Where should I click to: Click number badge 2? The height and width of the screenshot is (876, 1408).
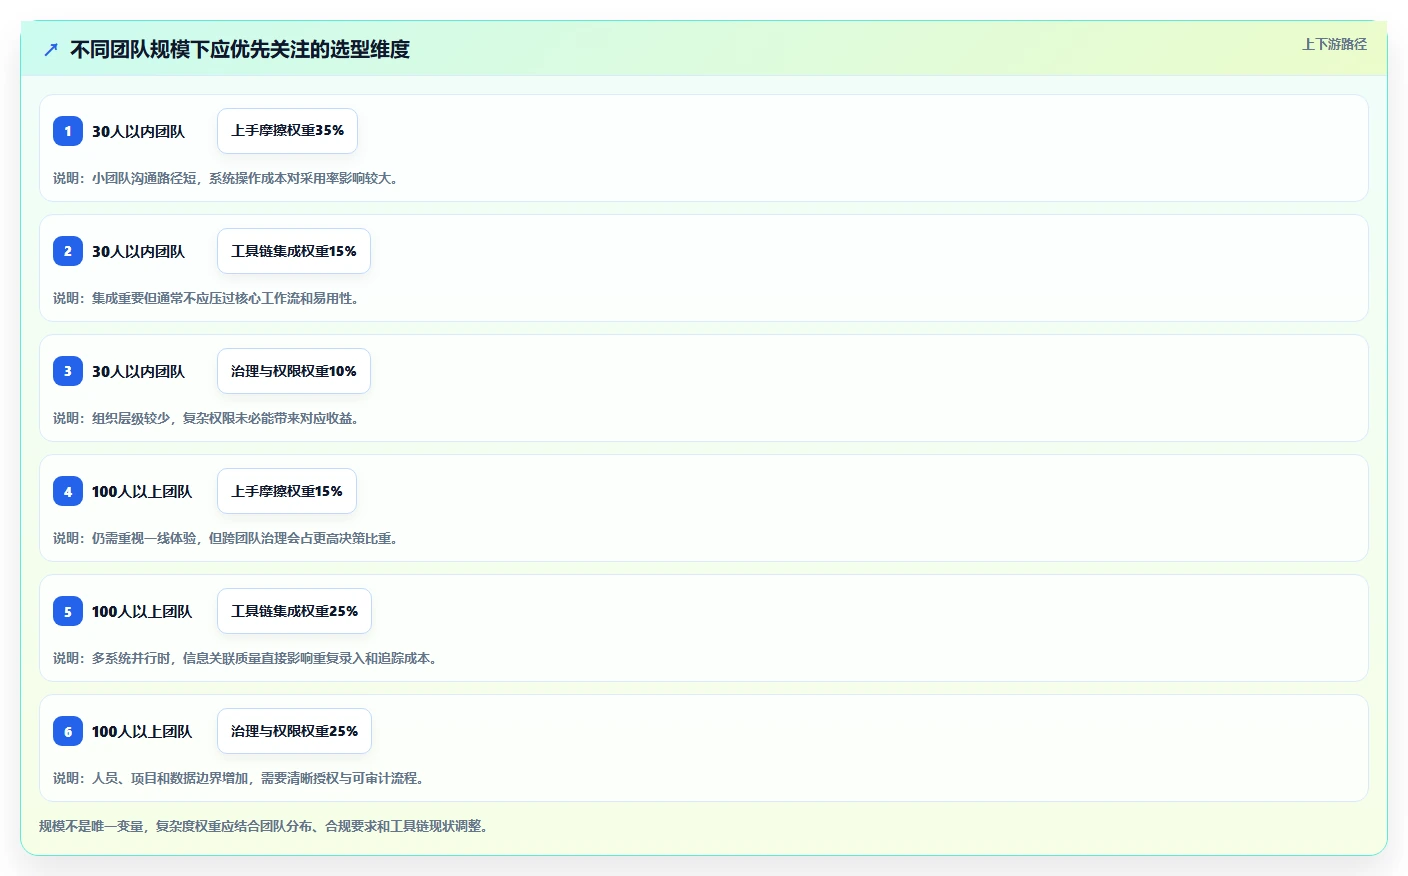(x=68, y=251)
